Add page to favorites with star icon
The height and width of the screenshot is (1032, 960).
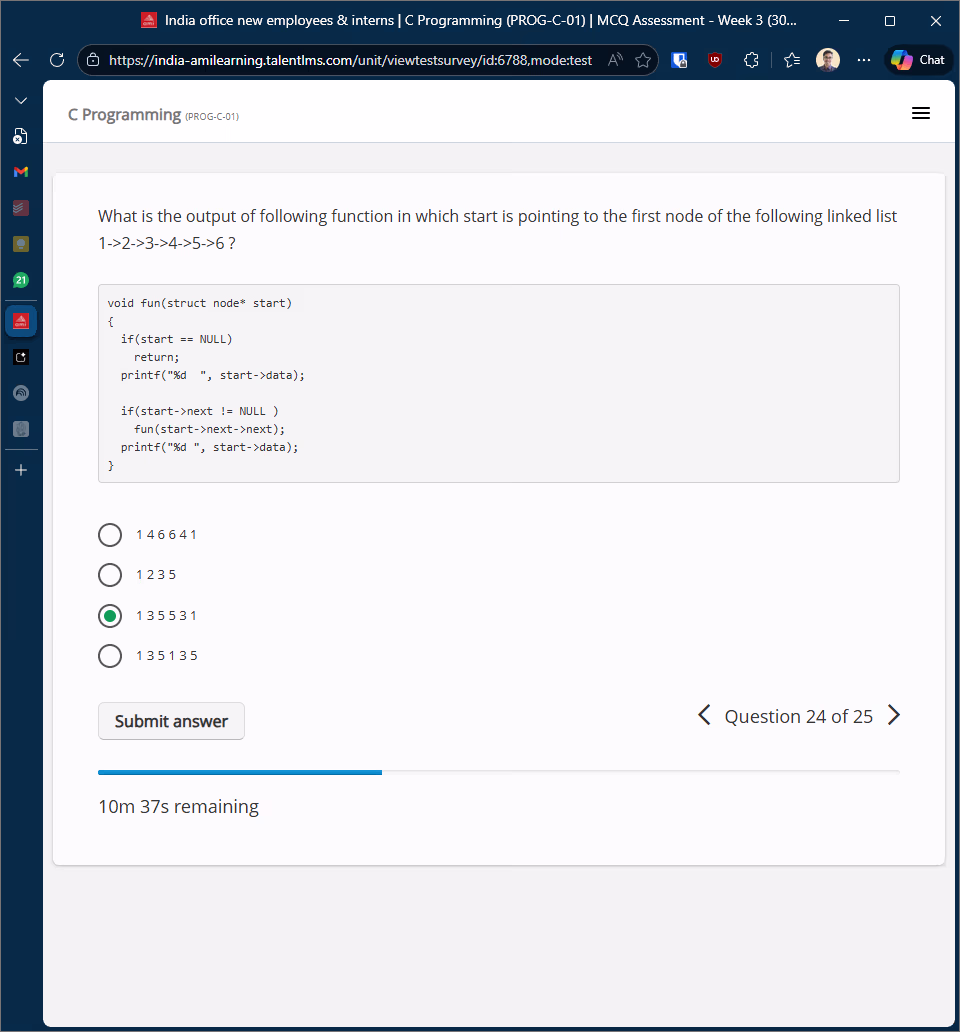(x=643, y=60)
